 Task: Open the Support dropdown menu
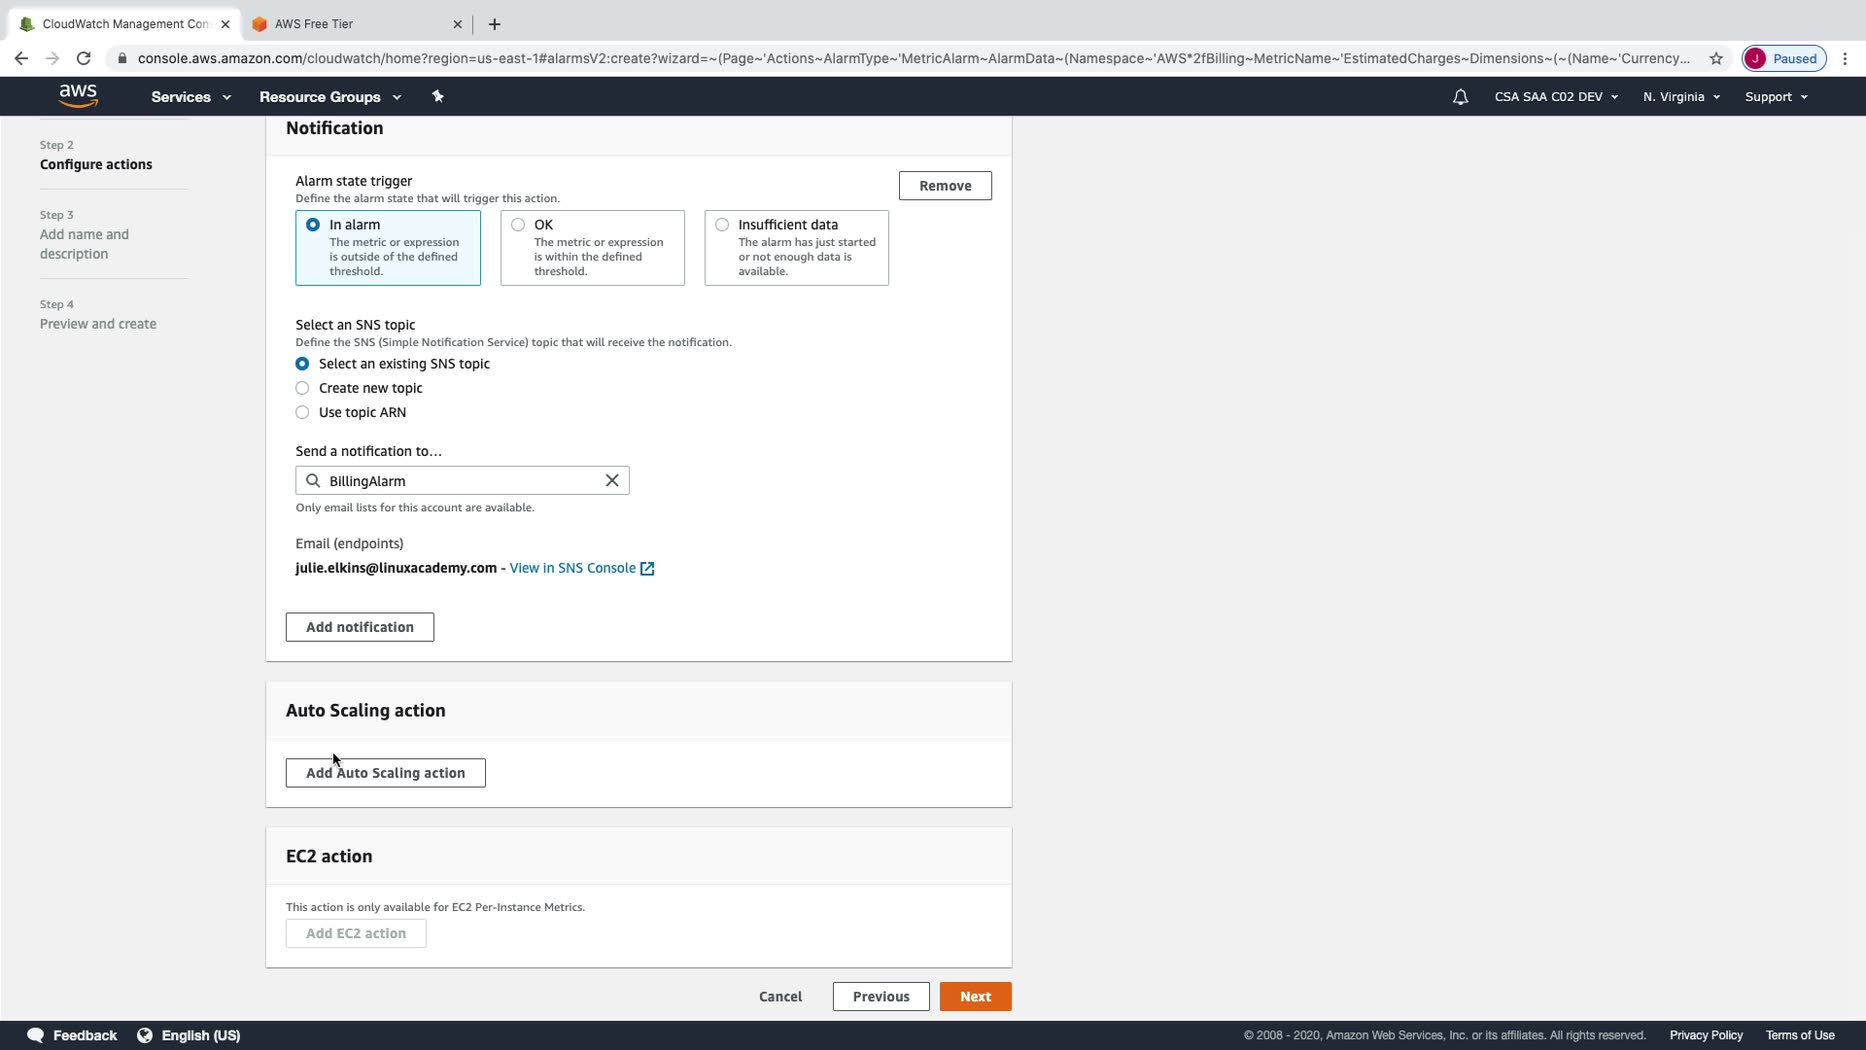tap(1776, 97)
